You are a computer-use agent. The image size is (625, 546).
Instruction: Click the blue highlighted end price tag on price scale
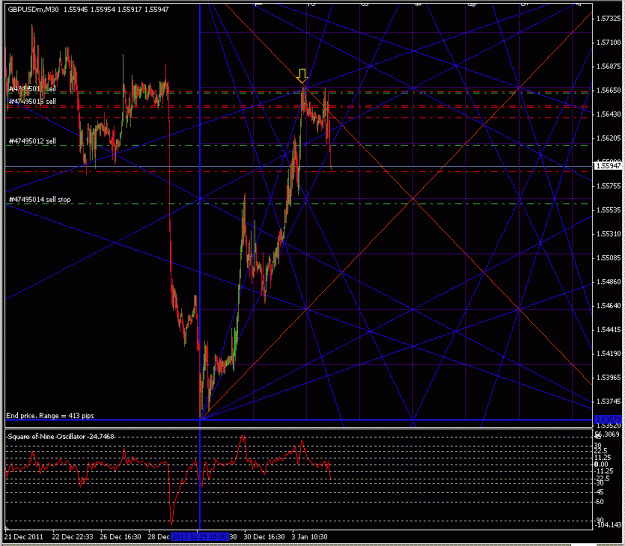tap(608, 419)
